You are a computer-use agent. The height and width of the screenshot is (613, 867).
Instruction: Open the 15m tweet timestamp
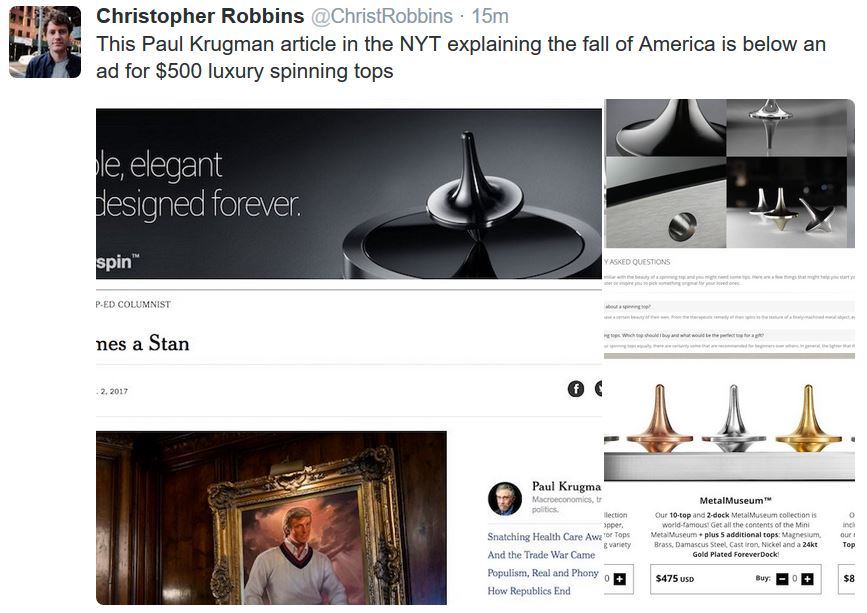click(490, 17)
